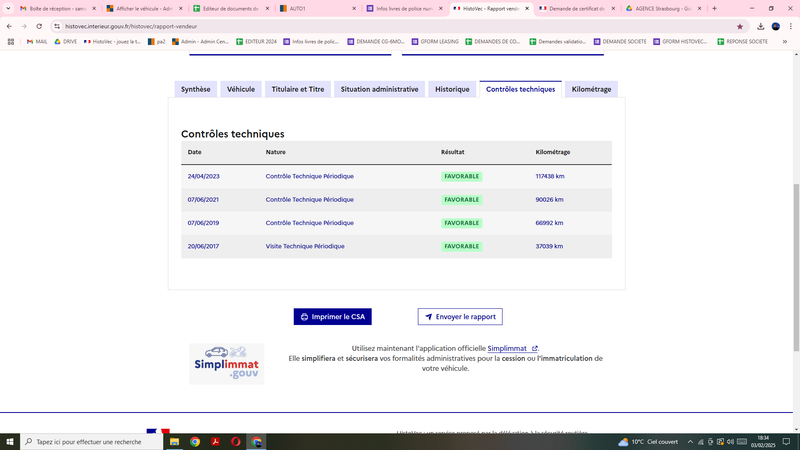800x450 pixels.
Task: Switch to the Véhicule tab
Action: (241, 89)
